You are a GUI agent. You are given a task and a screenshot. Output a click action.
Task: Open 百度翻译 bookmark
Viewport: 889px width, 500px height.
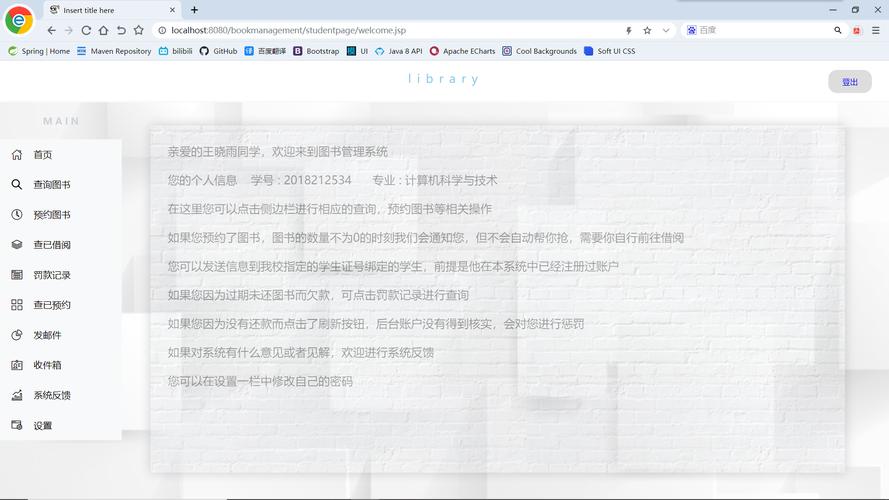coord(265,51)
